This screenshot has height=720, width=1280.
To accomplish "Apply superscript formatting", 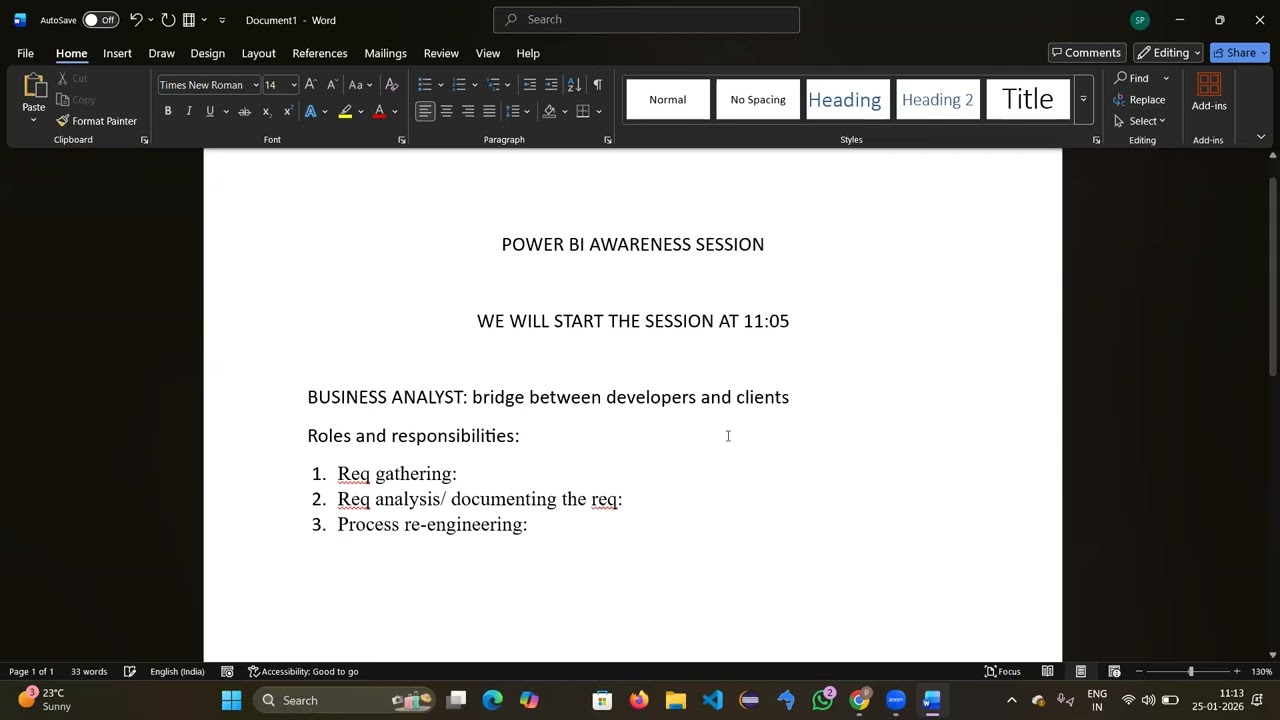I will (x=288, y=111).
